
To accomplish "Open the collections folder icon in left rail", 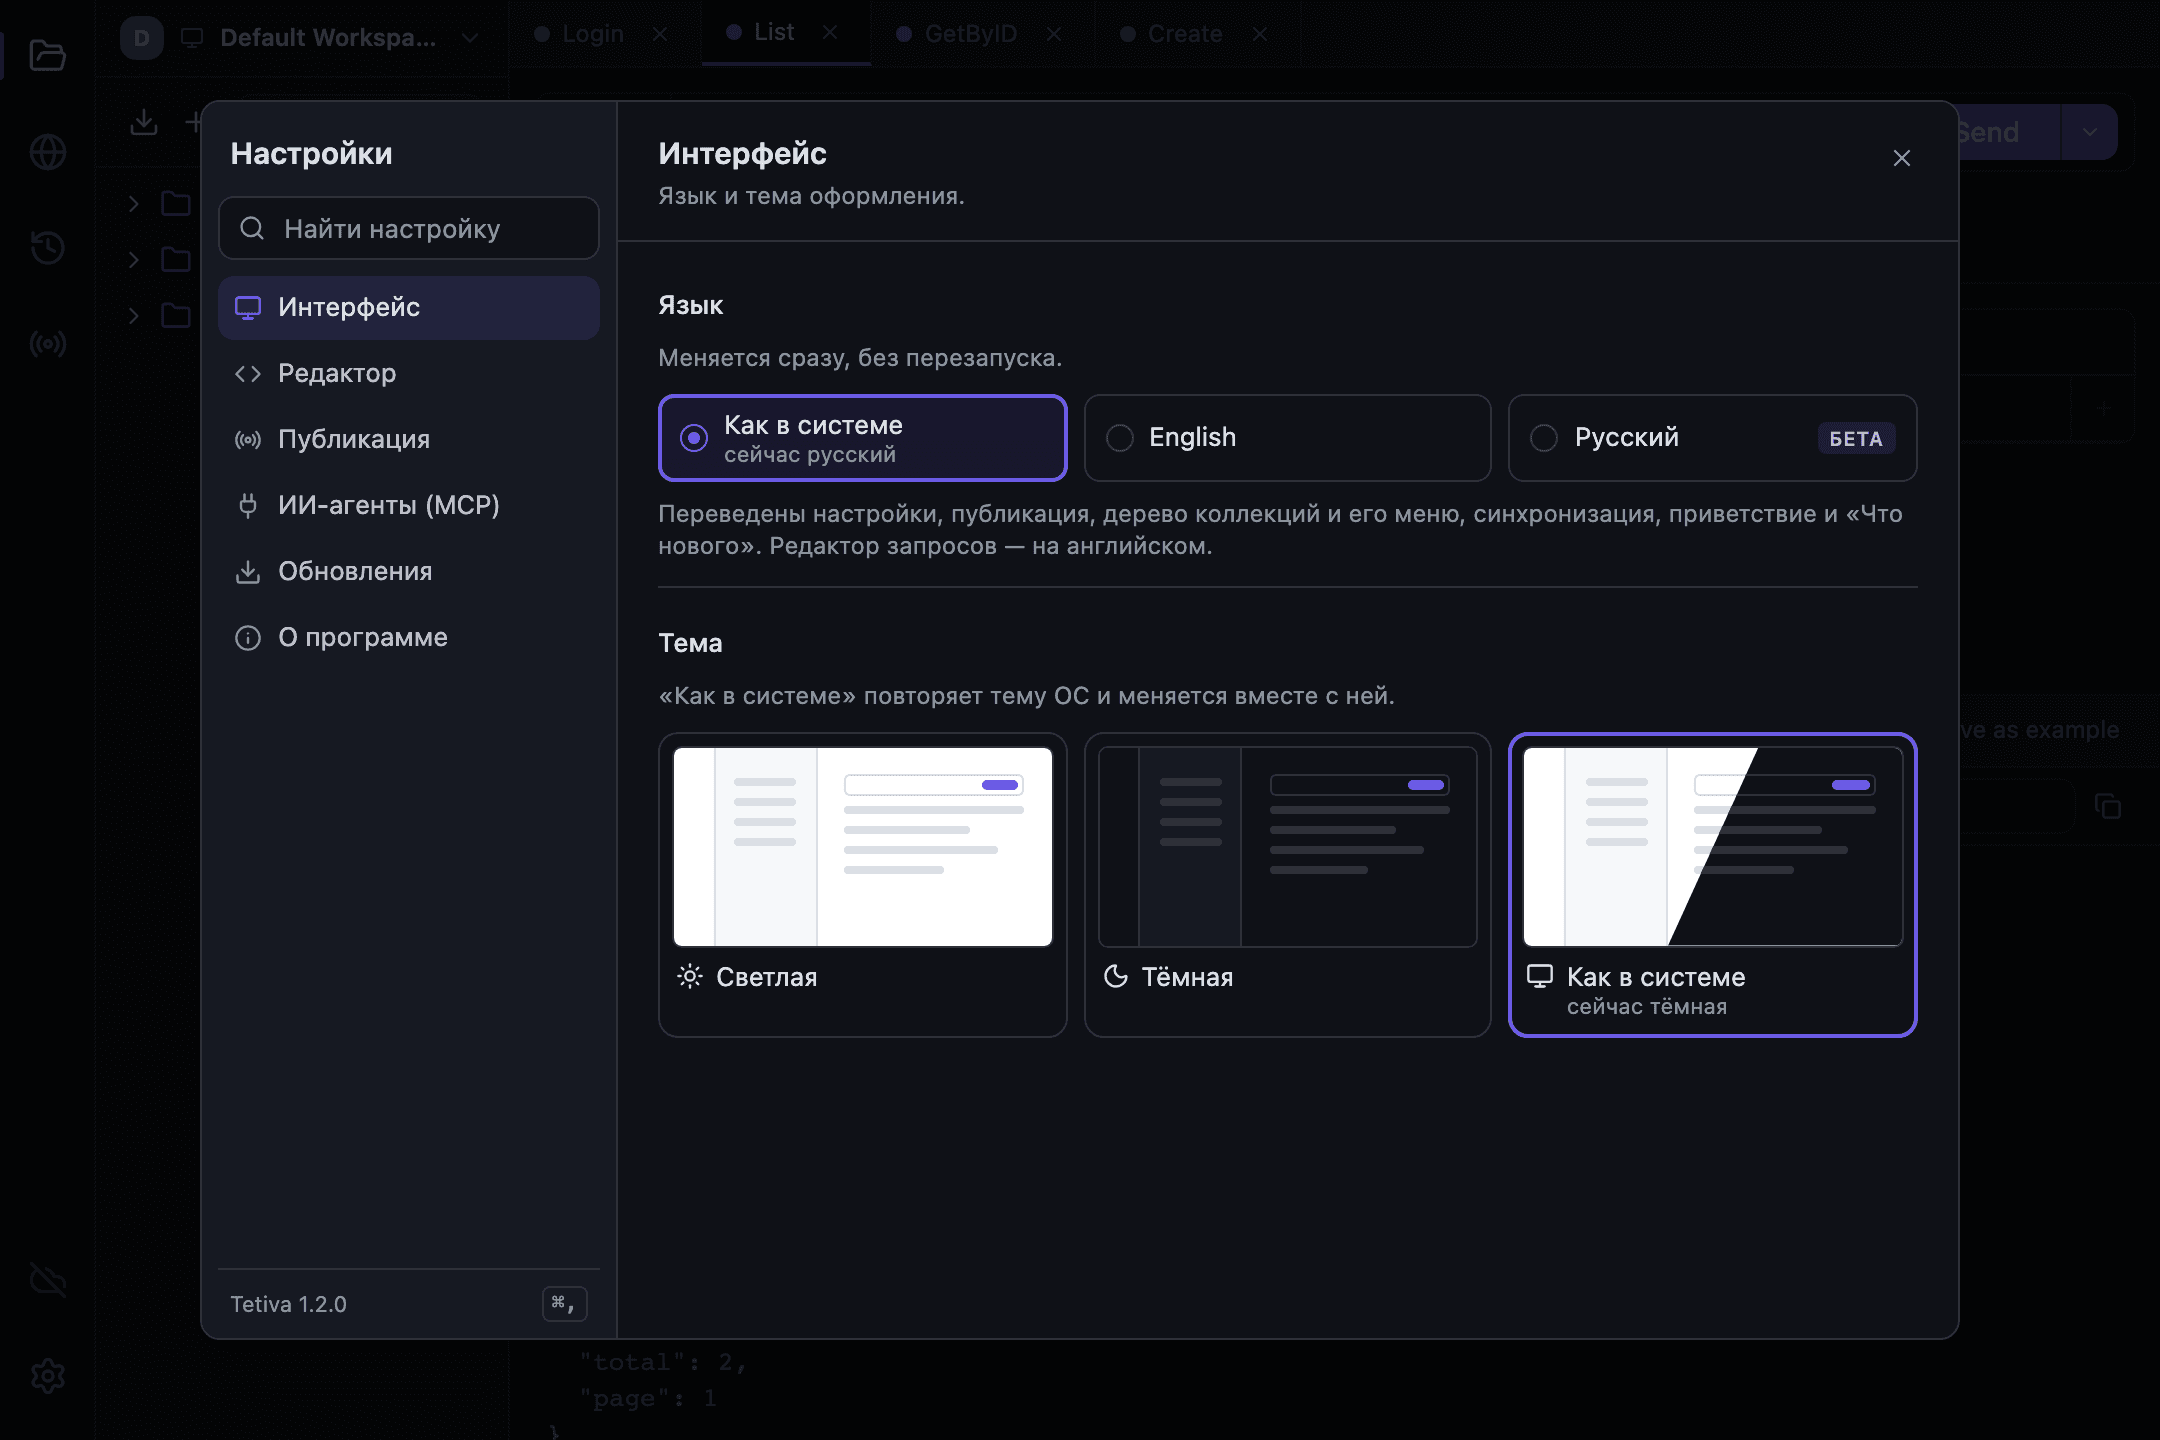I will click(x=47, y=55).
